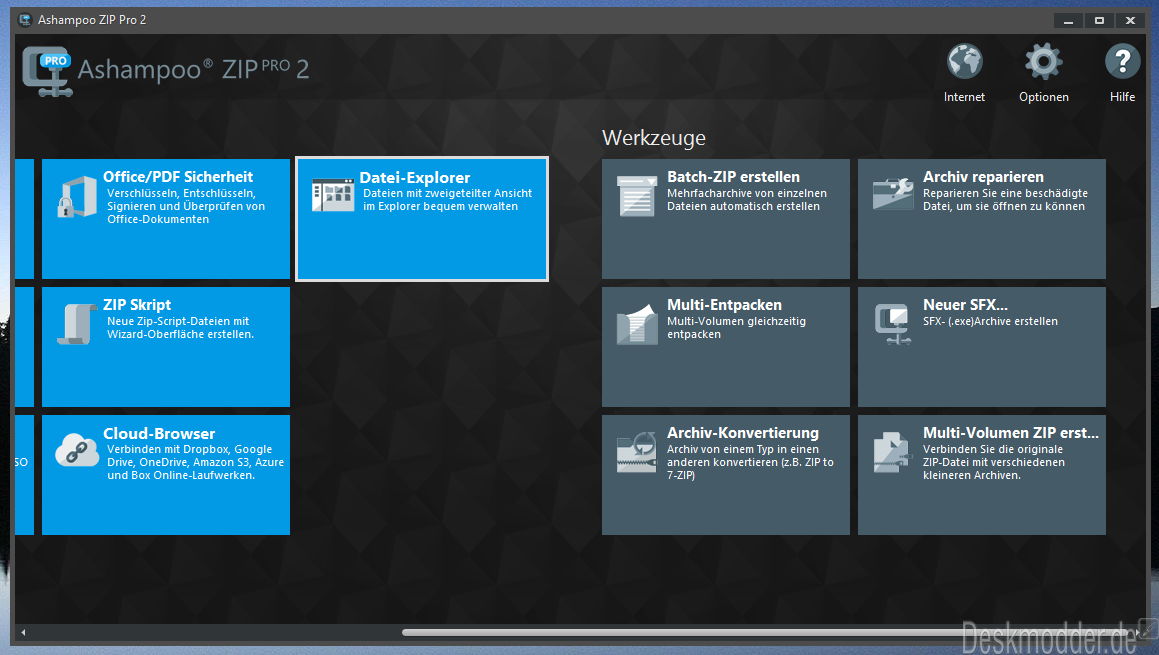This screenshot has height=655, width=1159.
Task: Open the Internet globe icon
Action: point(965,61)
